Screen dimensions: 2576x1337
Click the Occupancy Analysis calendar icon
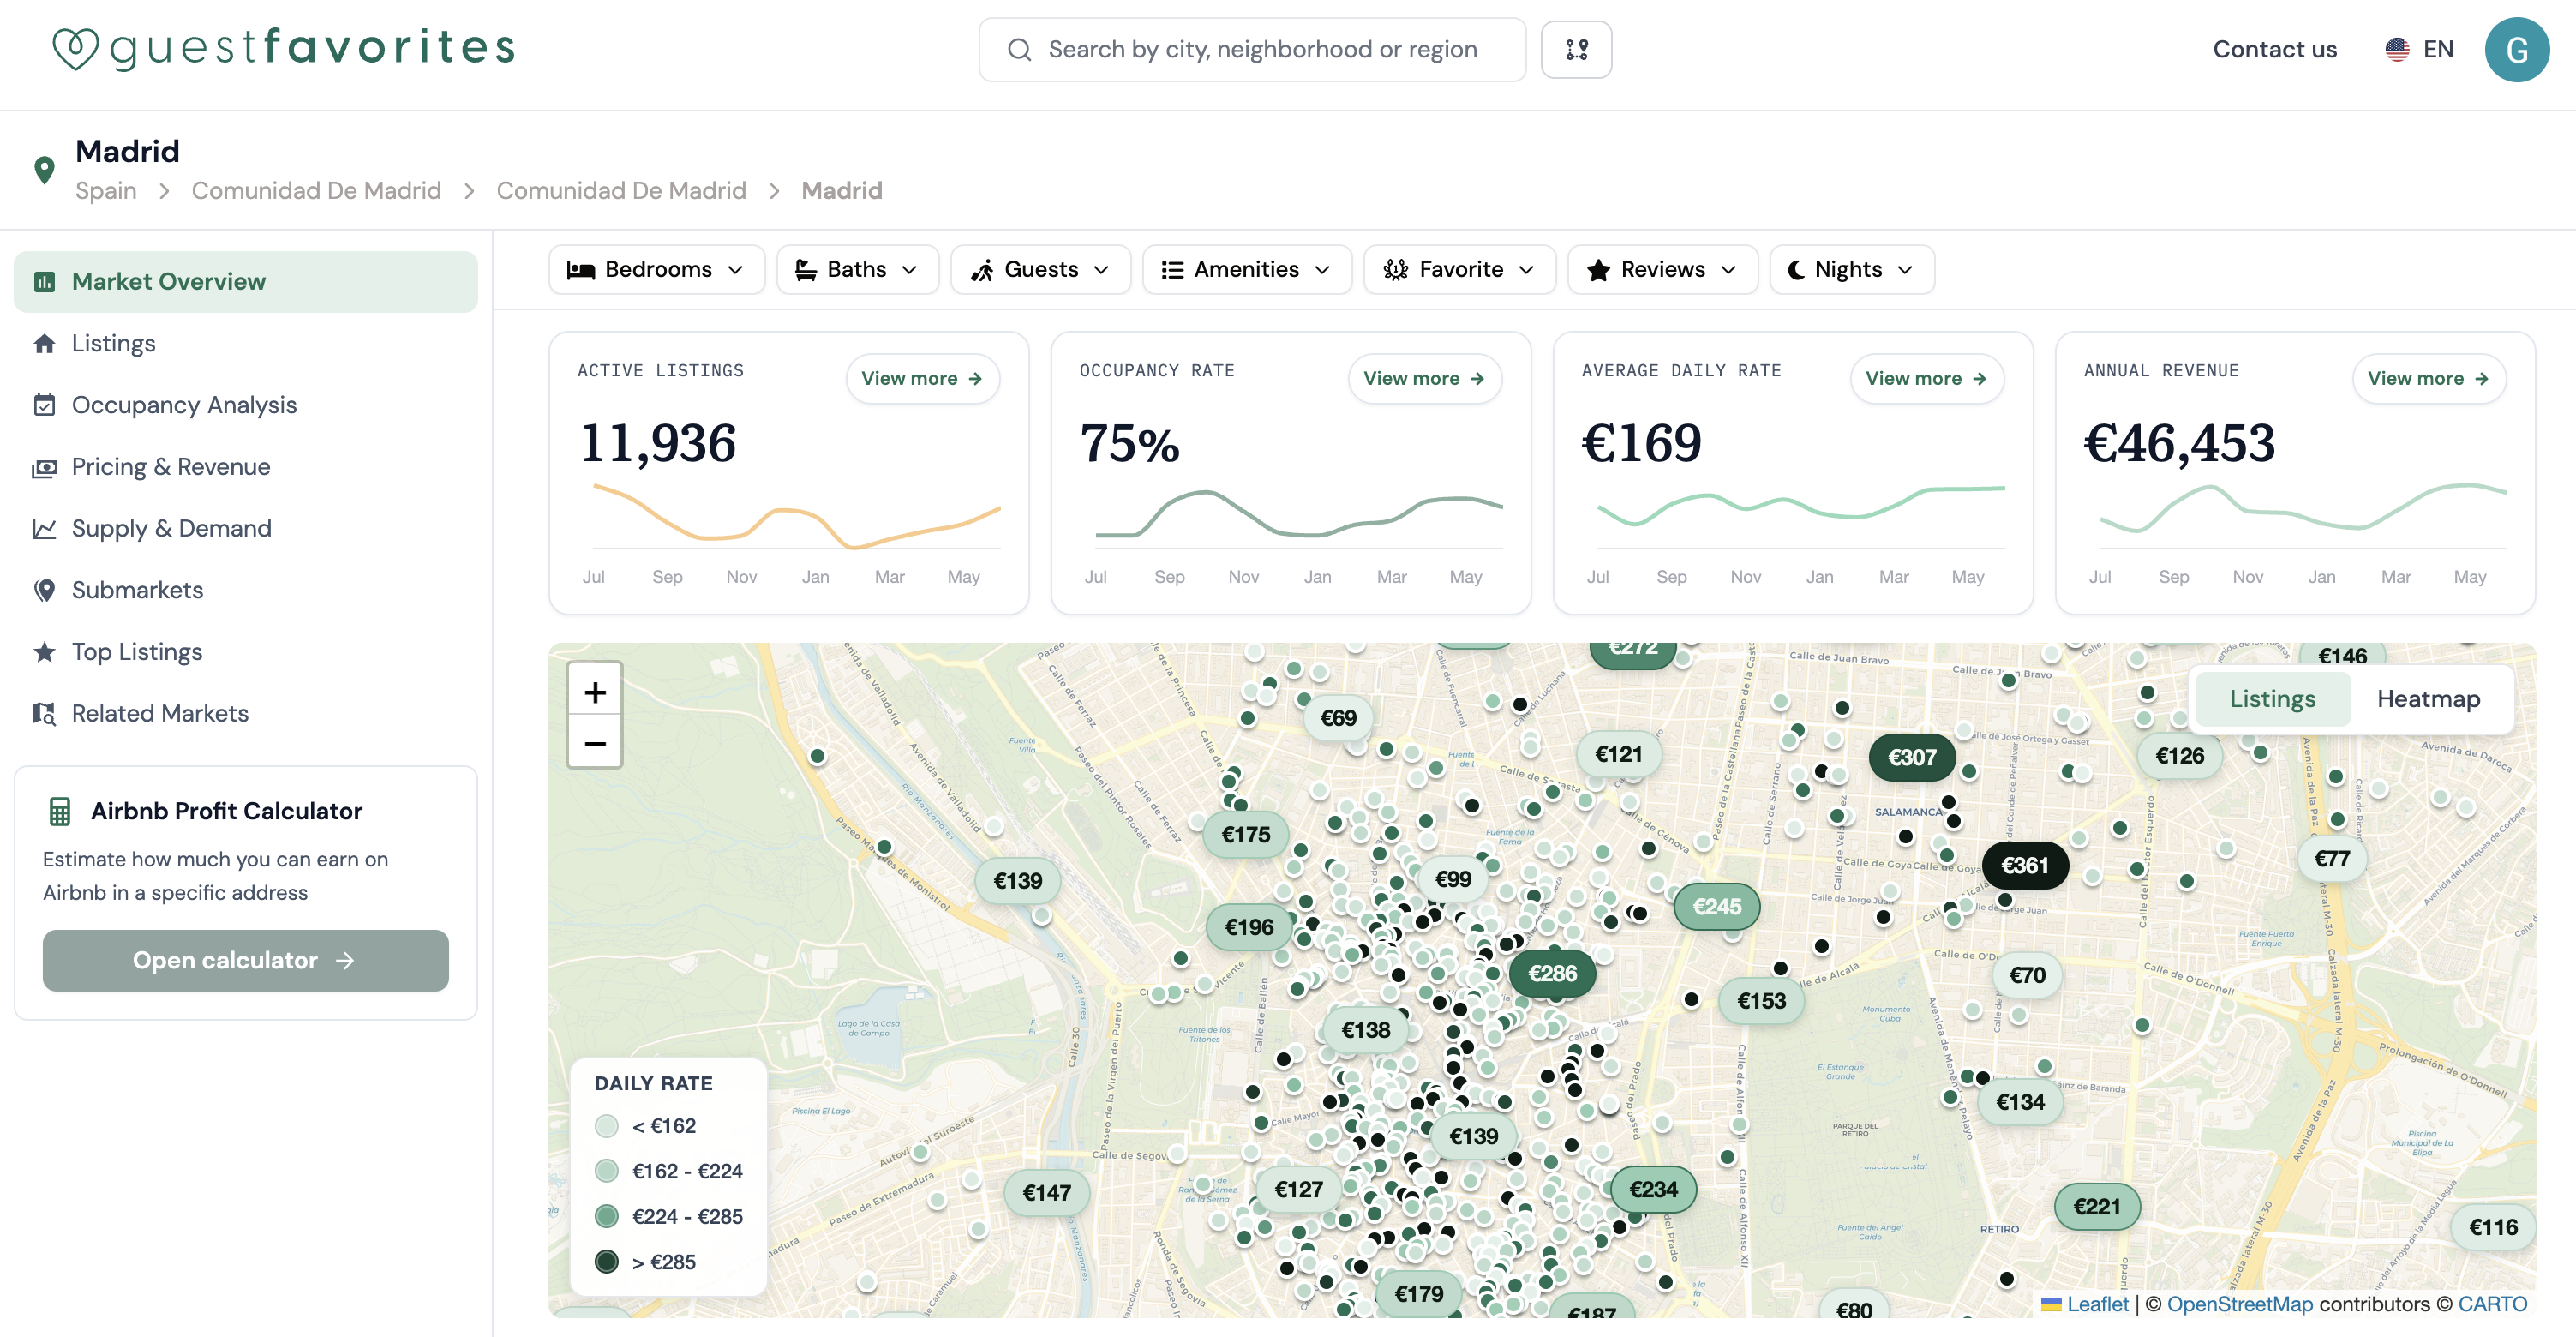pos(44,405)
